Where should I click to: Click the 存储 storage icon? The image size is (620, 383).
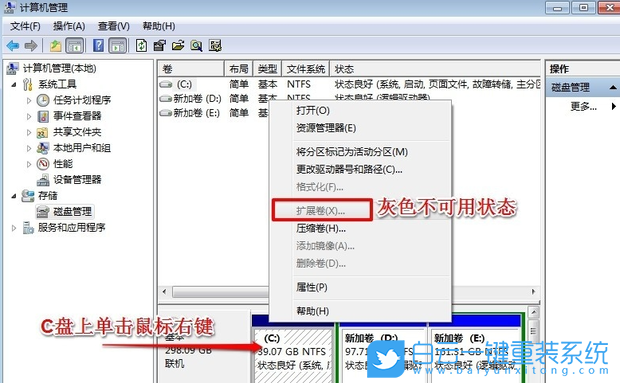coord(28,196)
